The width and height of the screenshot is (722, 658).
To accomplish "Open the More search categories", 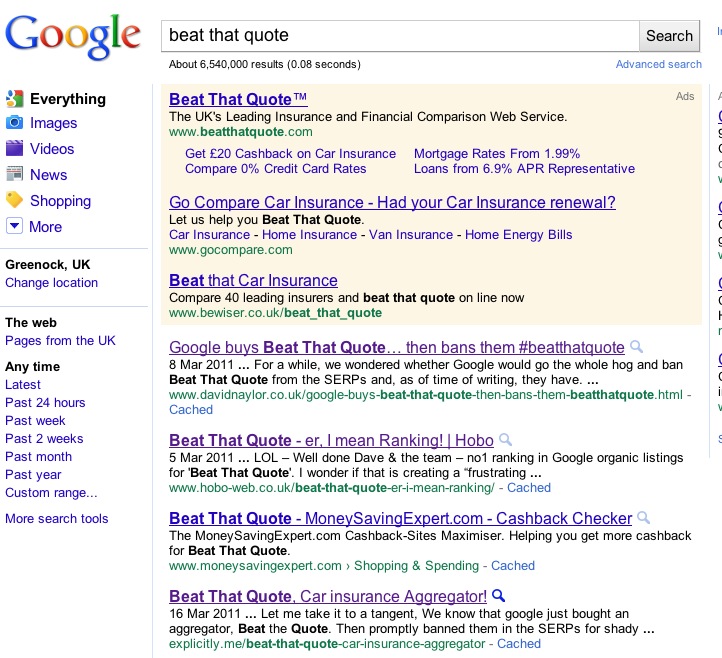I will point(45,227).
